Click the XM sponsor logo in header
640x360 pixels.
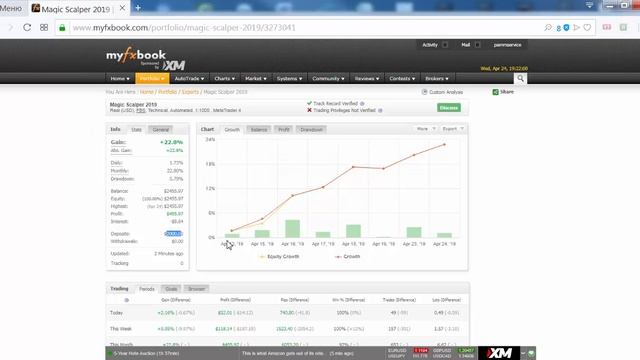[x=174, y=65]
